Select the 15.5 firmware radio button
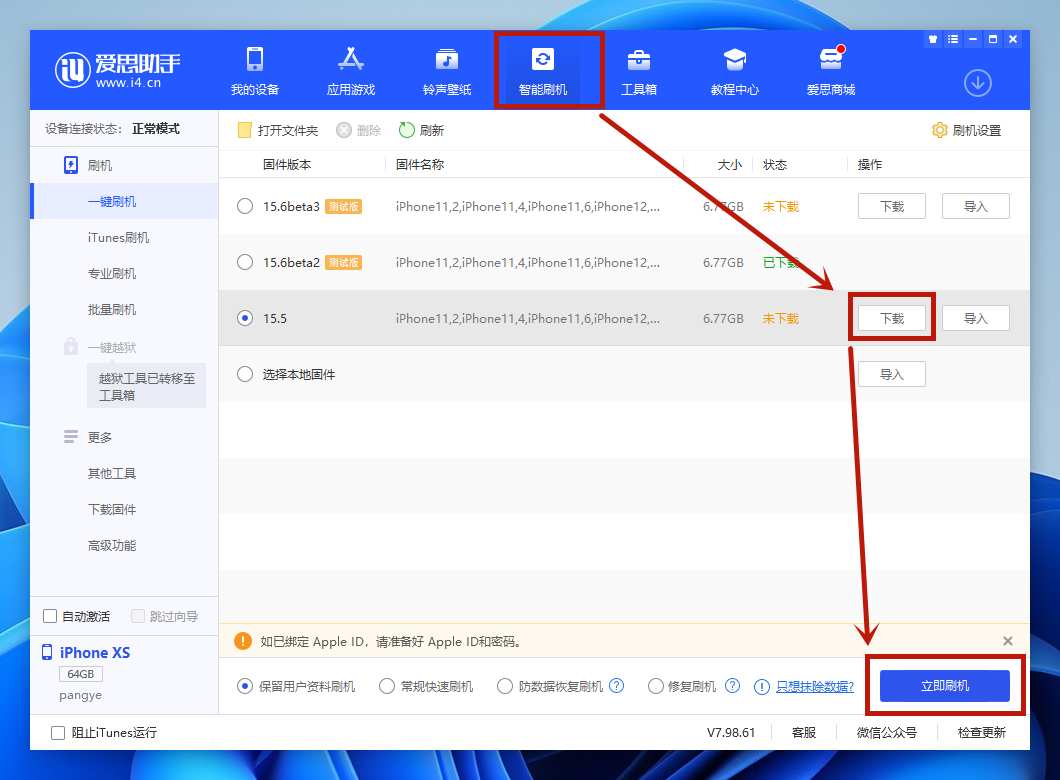The width and height of the screenshot is (1060, 780). point(245,318)
